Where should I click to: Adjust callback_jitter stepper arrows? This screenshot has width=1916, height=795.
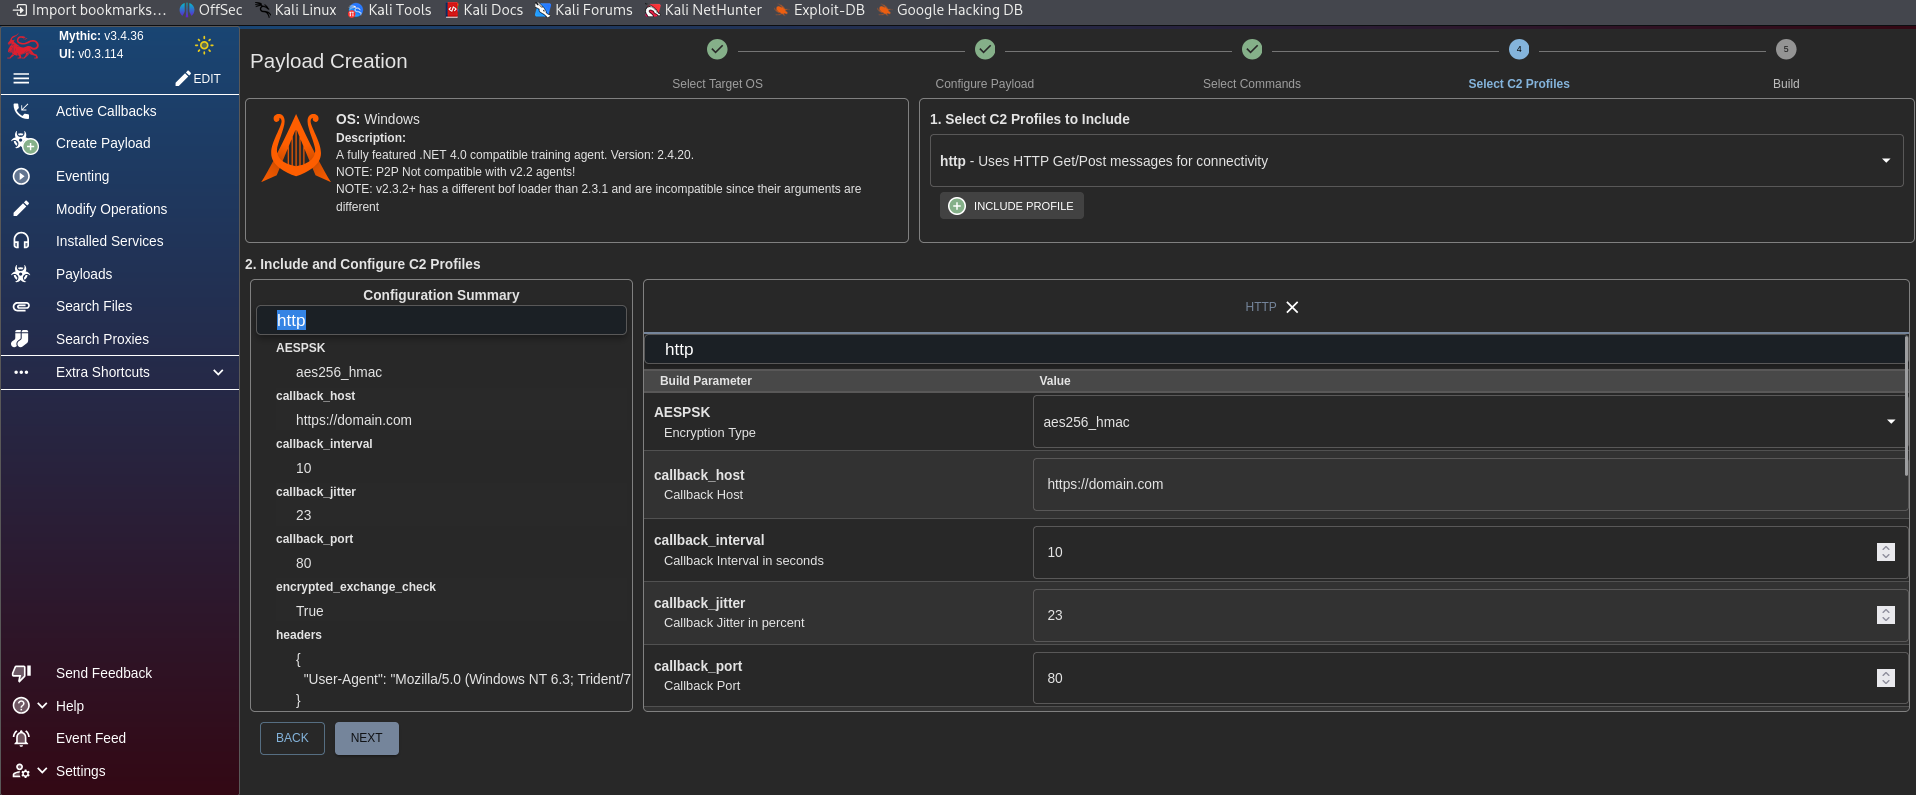pyautogui.click(x=1886, y=615)
